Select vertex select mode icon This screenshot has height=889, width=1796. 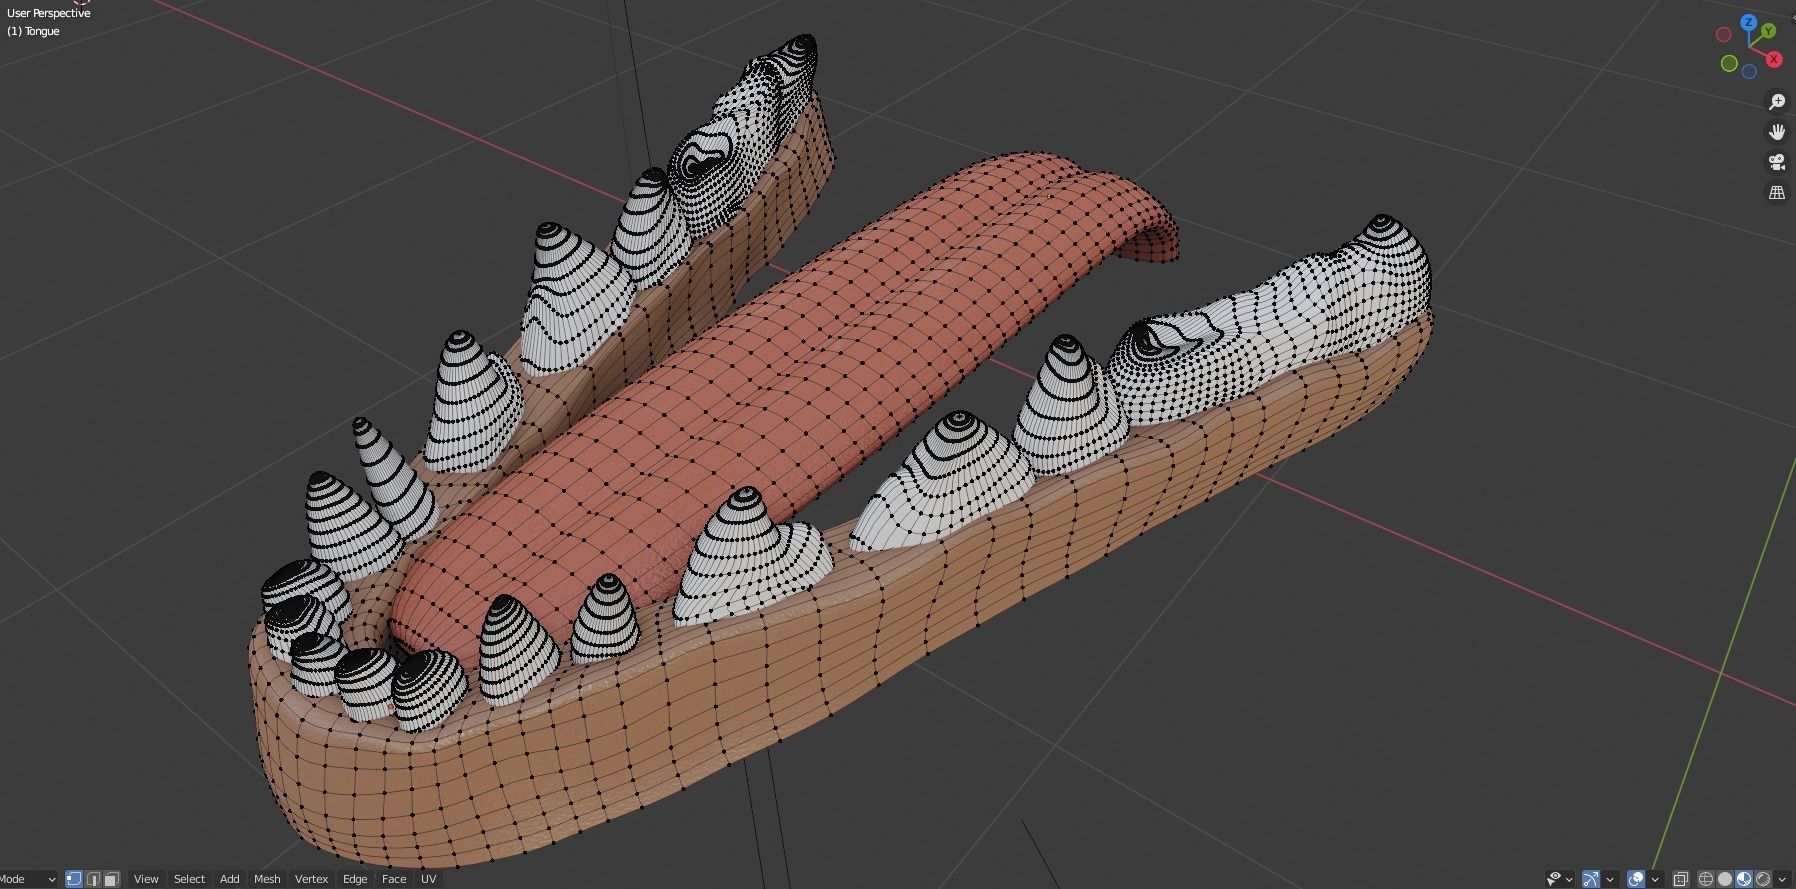click(73, 879)
